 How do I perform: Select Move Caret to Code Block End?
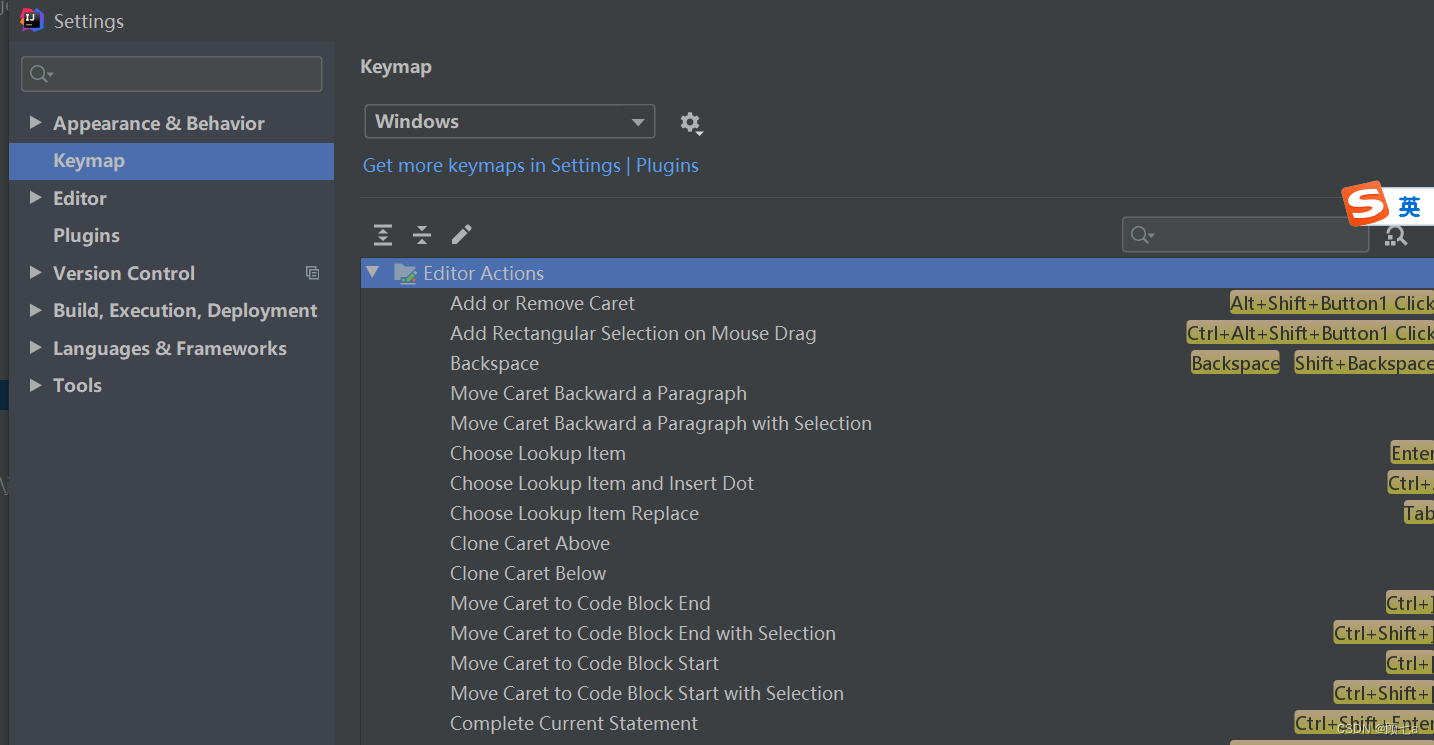(580, 603)
